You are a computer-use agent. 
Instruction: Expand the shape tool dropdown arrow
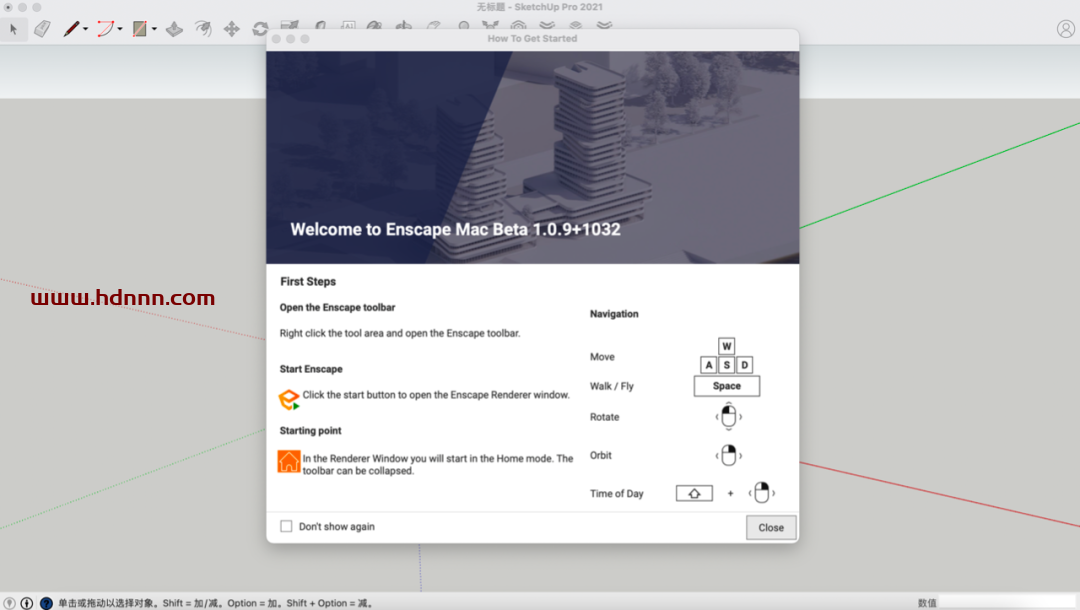point(154,29)
